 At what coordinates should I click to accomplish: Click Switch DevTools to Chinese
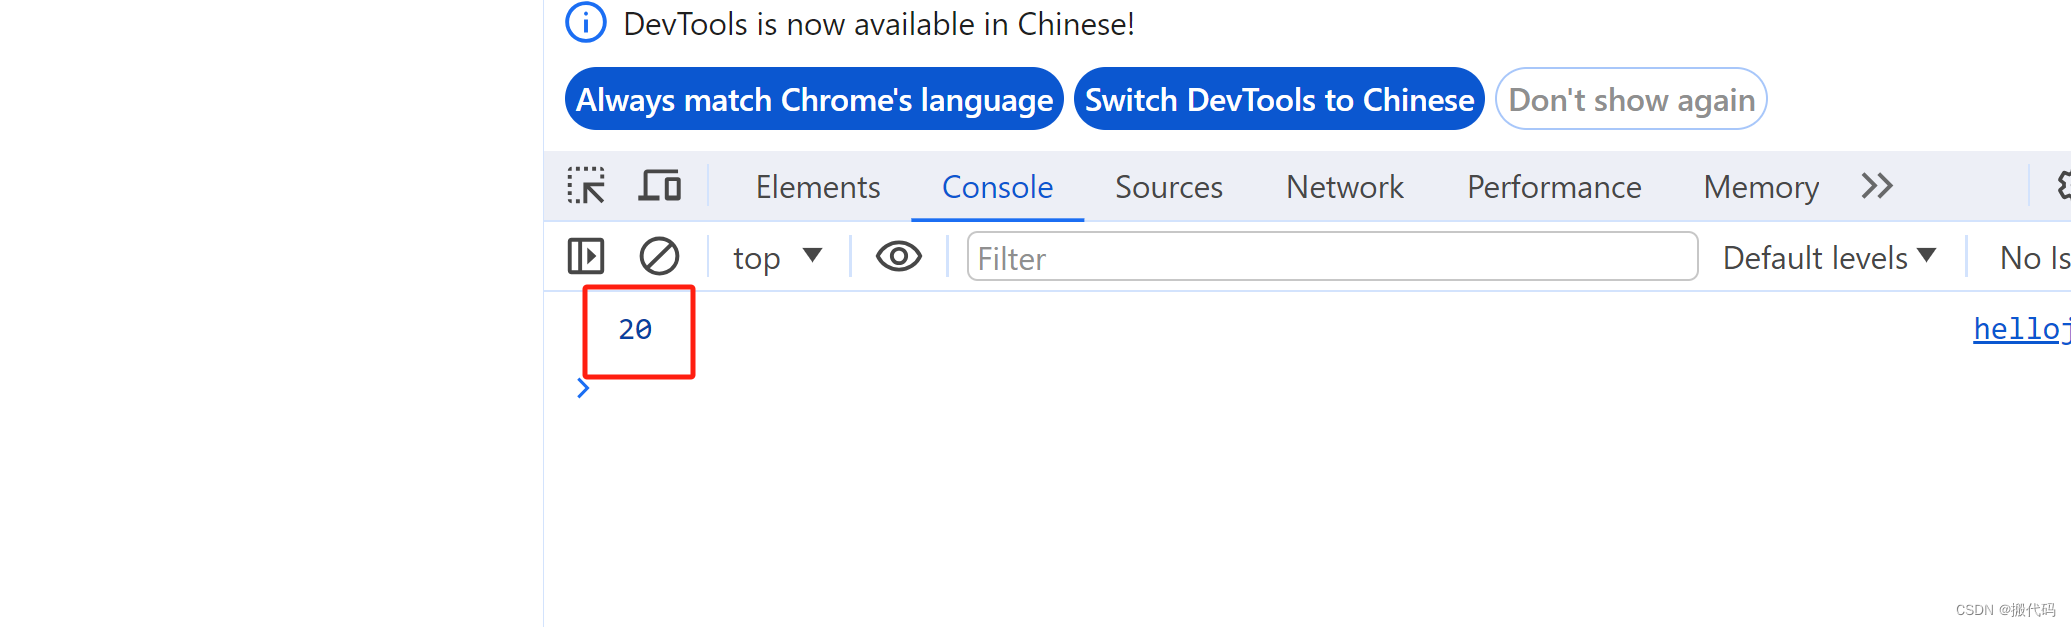1279,99
